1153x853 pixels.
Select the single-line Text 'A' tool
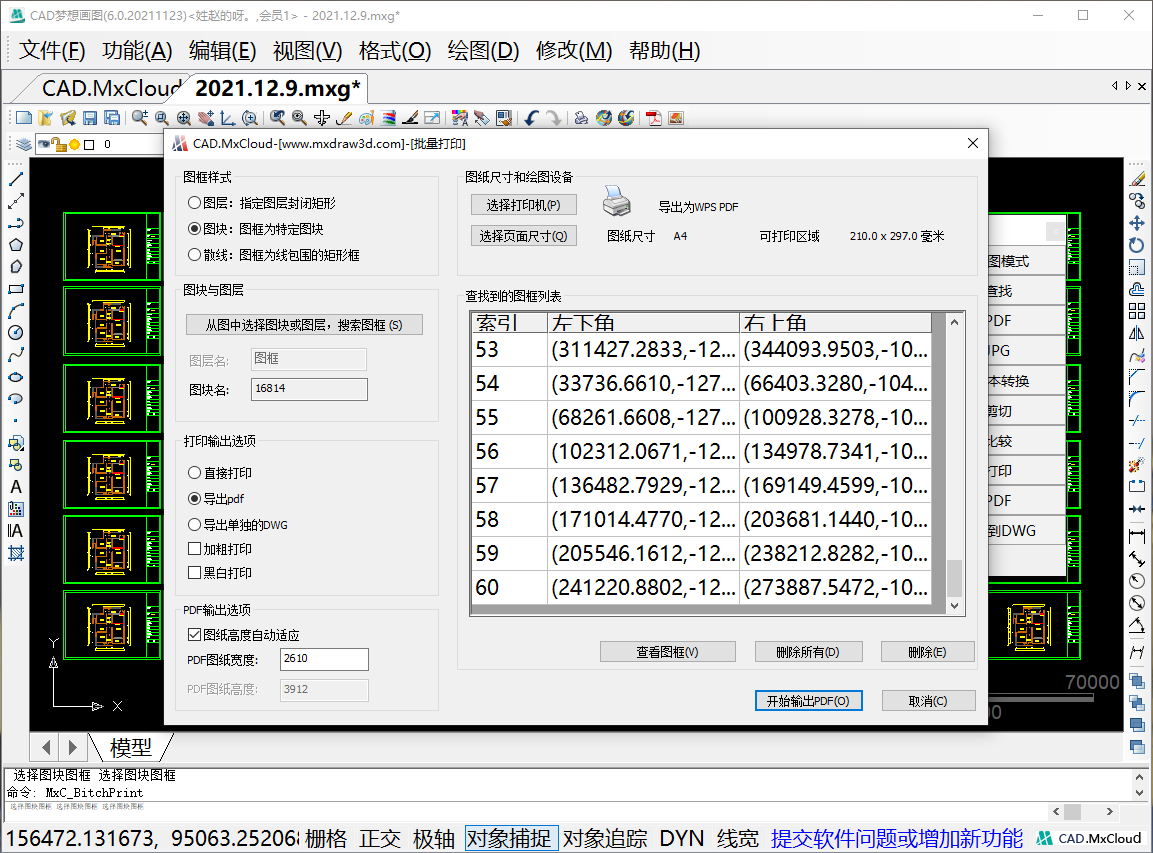pyautogui.click(x=15, y=487)
